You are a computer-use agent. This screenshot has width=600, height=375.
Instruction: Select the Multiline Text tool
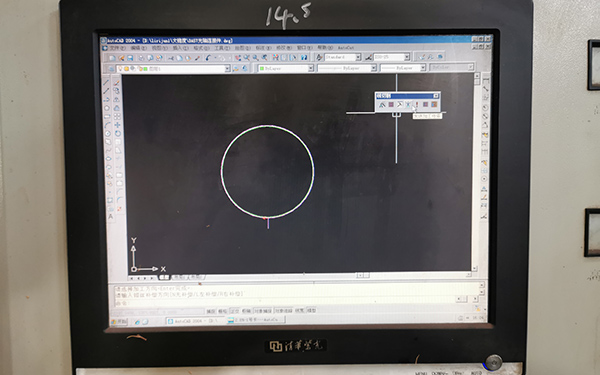pos(111,217)
